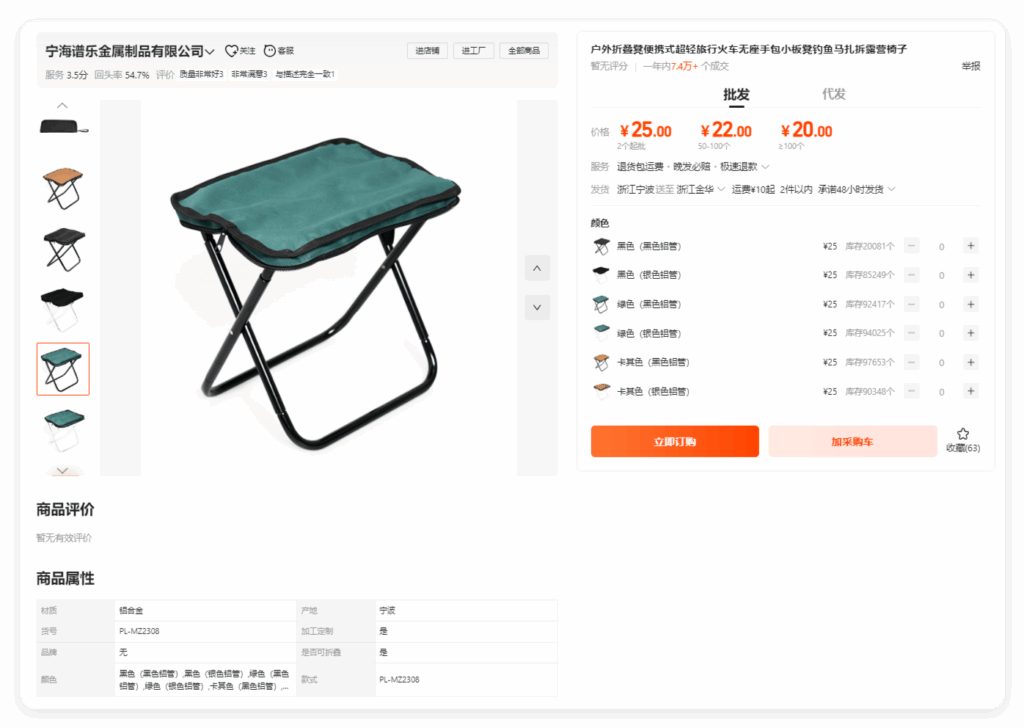The width and height of the screenshot is (1024, 728).
Task: Switch to the 代发 tab
Action: pos(833,94)
